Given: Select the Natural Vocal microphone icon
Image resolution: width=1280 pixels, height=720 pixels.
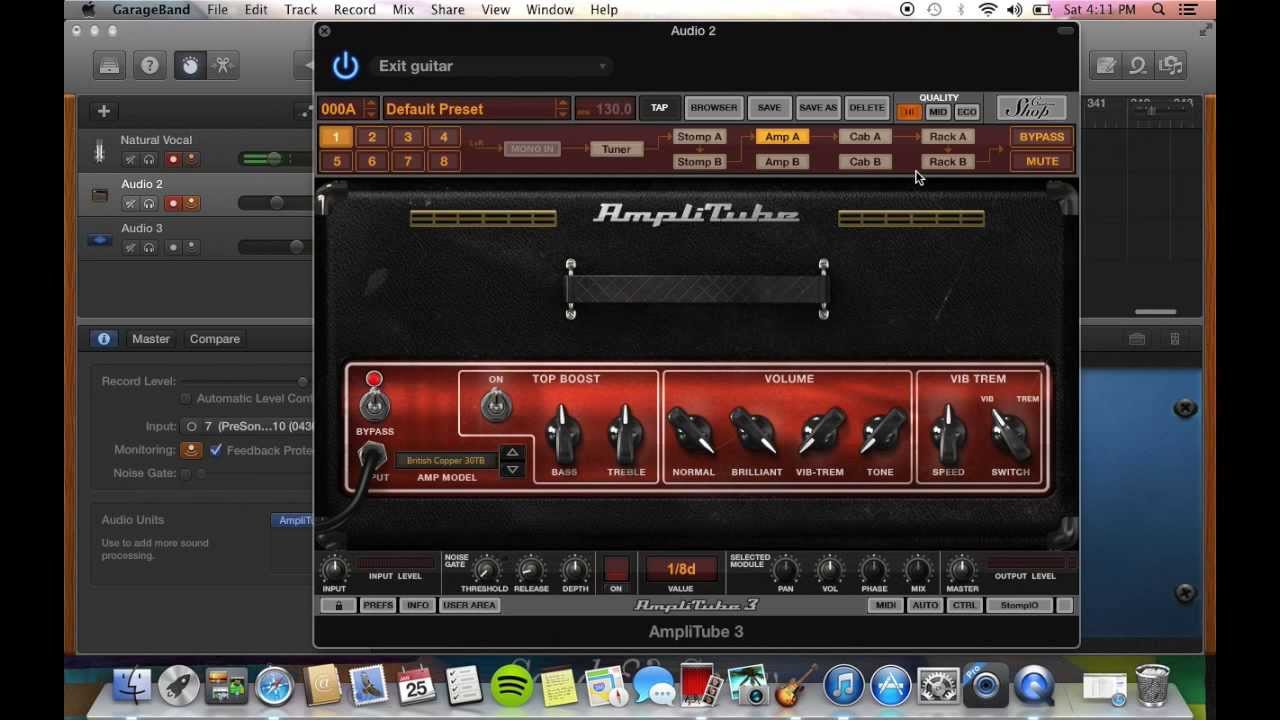Looking at the screenshot, I should (99, 151).
